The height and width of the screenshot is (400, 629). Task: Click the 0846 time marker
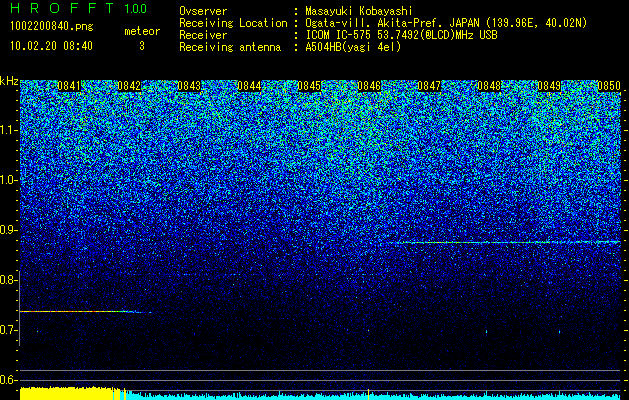click(x=369, y=86)
